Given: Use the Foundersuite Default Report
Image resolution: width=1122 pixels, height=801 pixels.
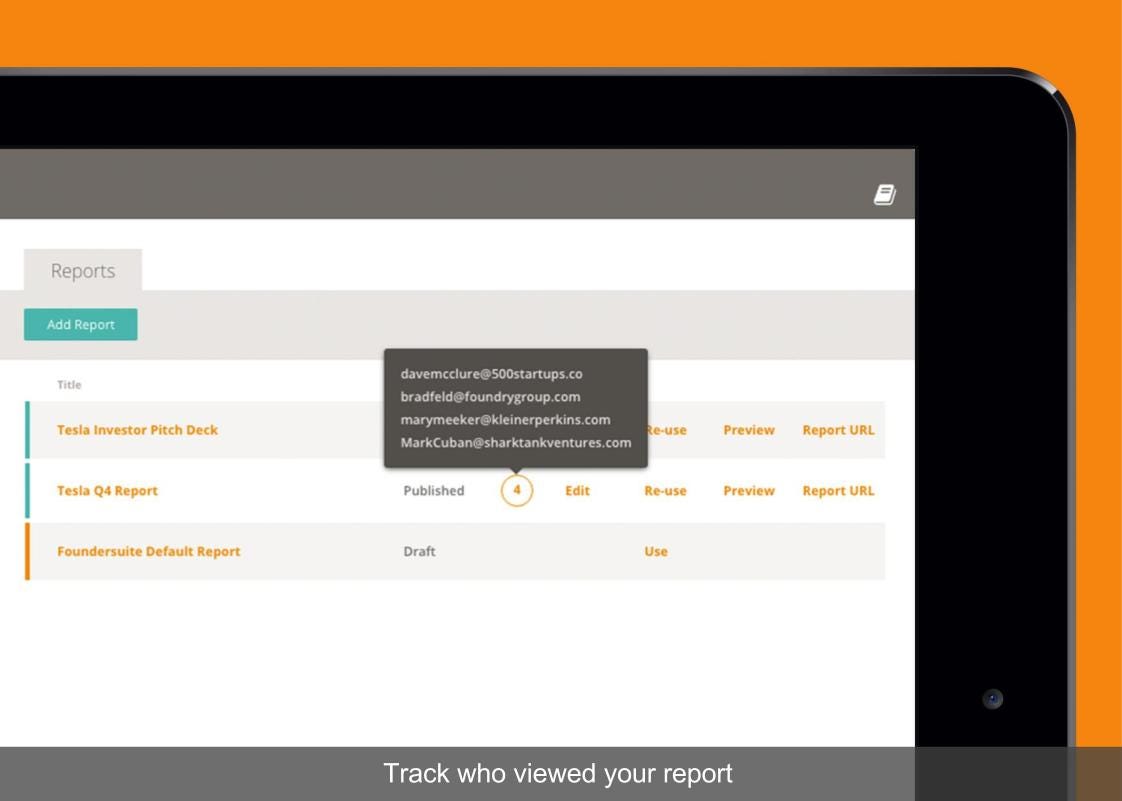Looking at the screenshot, I should [x=656, y=551].
